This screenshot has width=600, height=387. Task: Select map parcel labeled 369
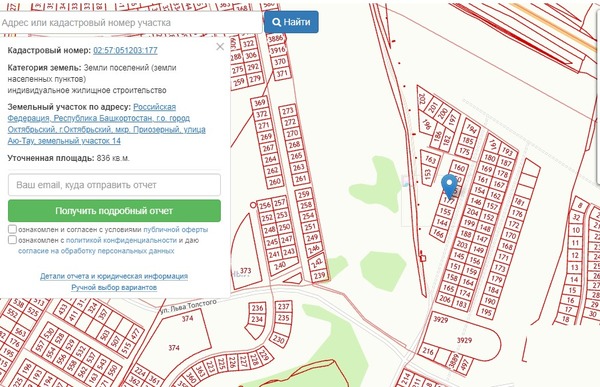[260, 103]
